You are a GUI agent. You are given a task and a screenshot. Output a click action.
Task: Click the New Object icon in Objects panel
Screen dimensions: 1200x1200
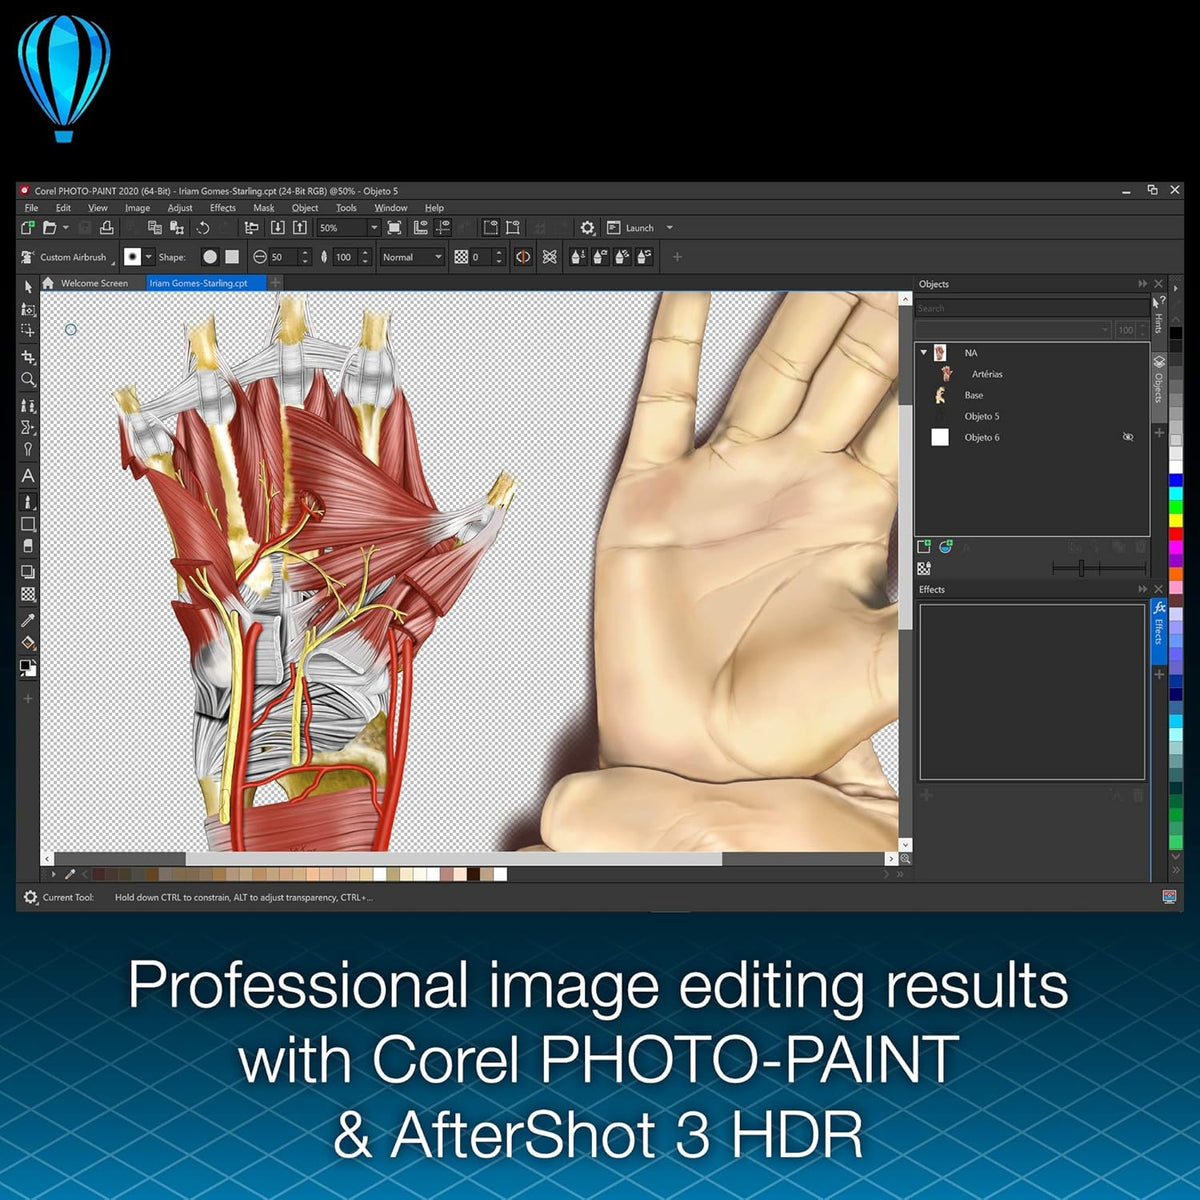point(924,547)
